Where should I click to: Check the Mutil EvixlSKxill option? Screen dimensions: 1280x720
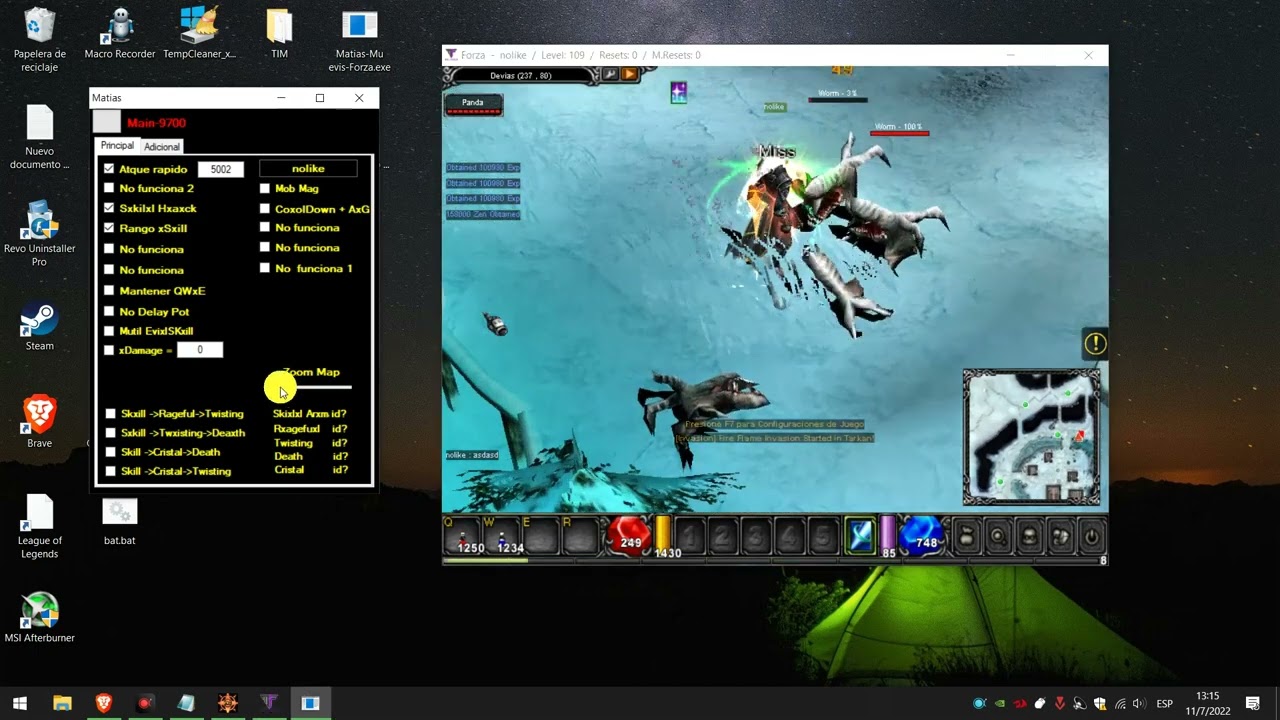pos(109,331)
